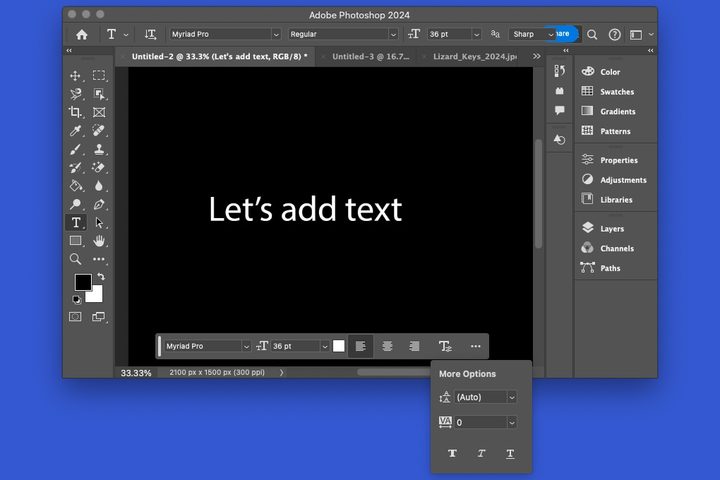Select the Dodge tool

[75, 204]
